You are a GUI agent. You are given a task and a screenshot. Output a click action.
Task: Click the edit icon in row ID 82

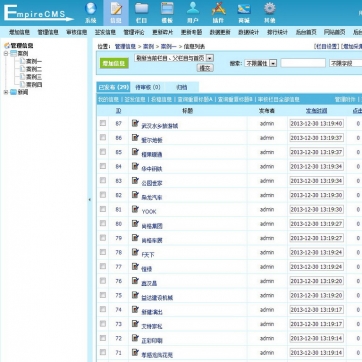click(135, 195)
